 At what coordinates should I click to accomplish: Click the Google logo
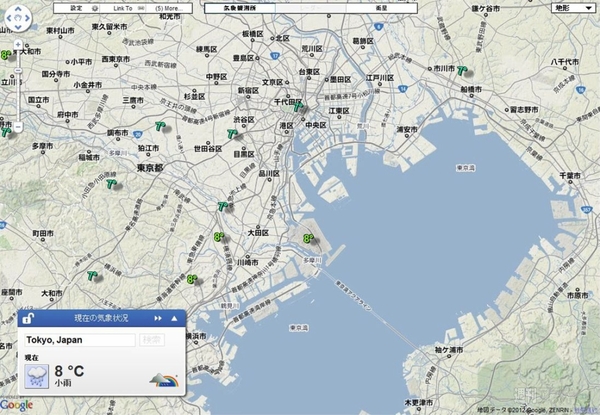click(16, 405)
